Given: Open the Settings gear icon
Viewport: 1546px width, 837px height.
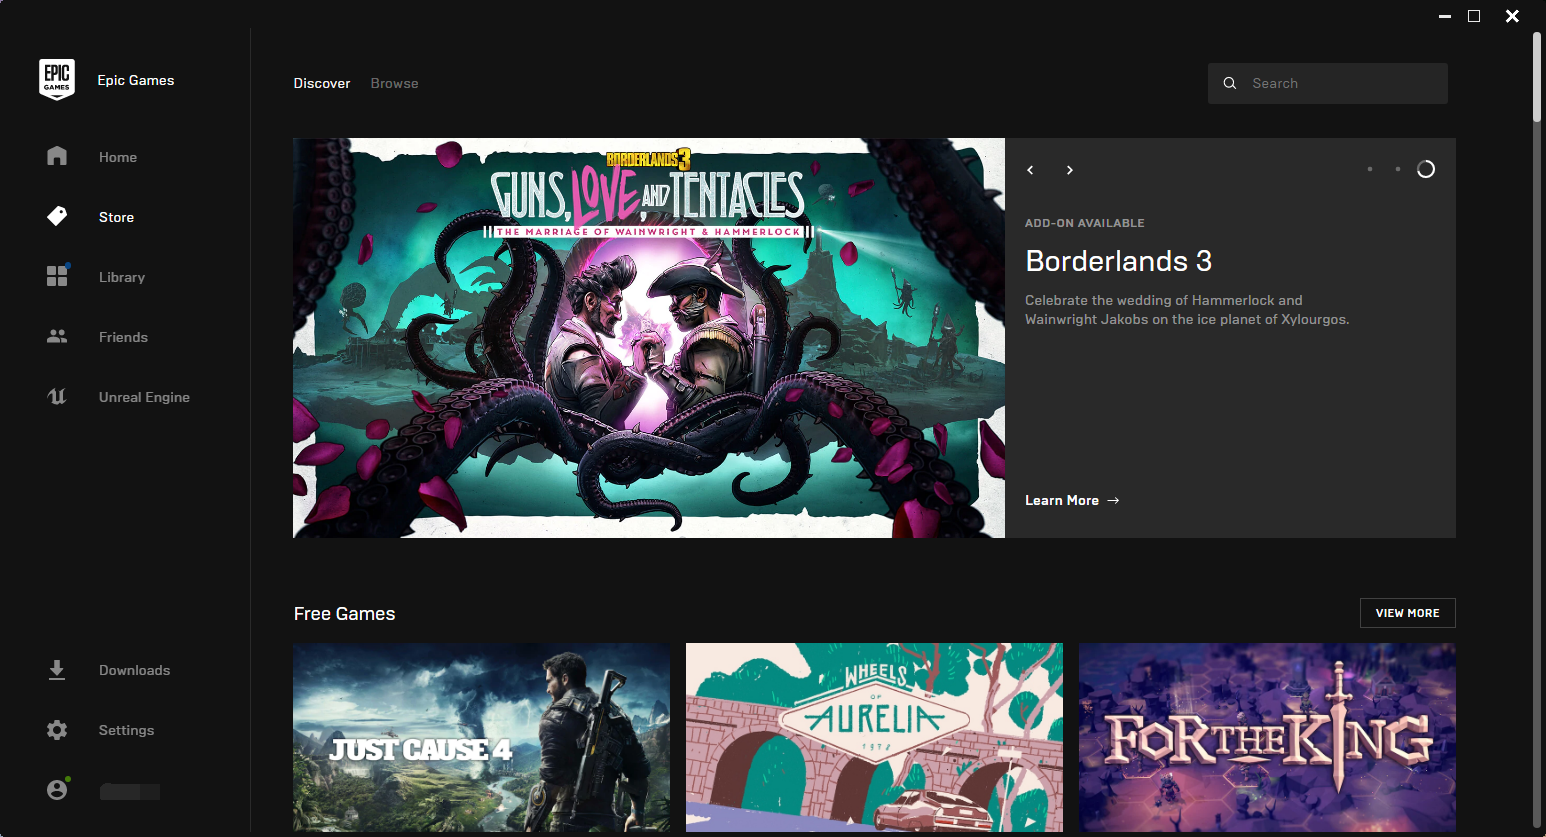Looking at the screenshot, I should coord(57,730).
